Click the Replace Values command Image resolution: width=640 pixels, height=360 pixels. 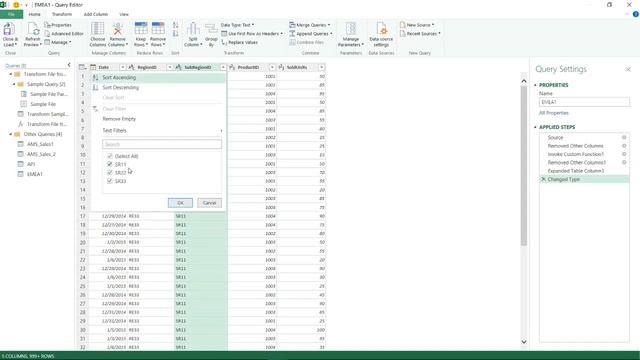click(x=240, y=42)
